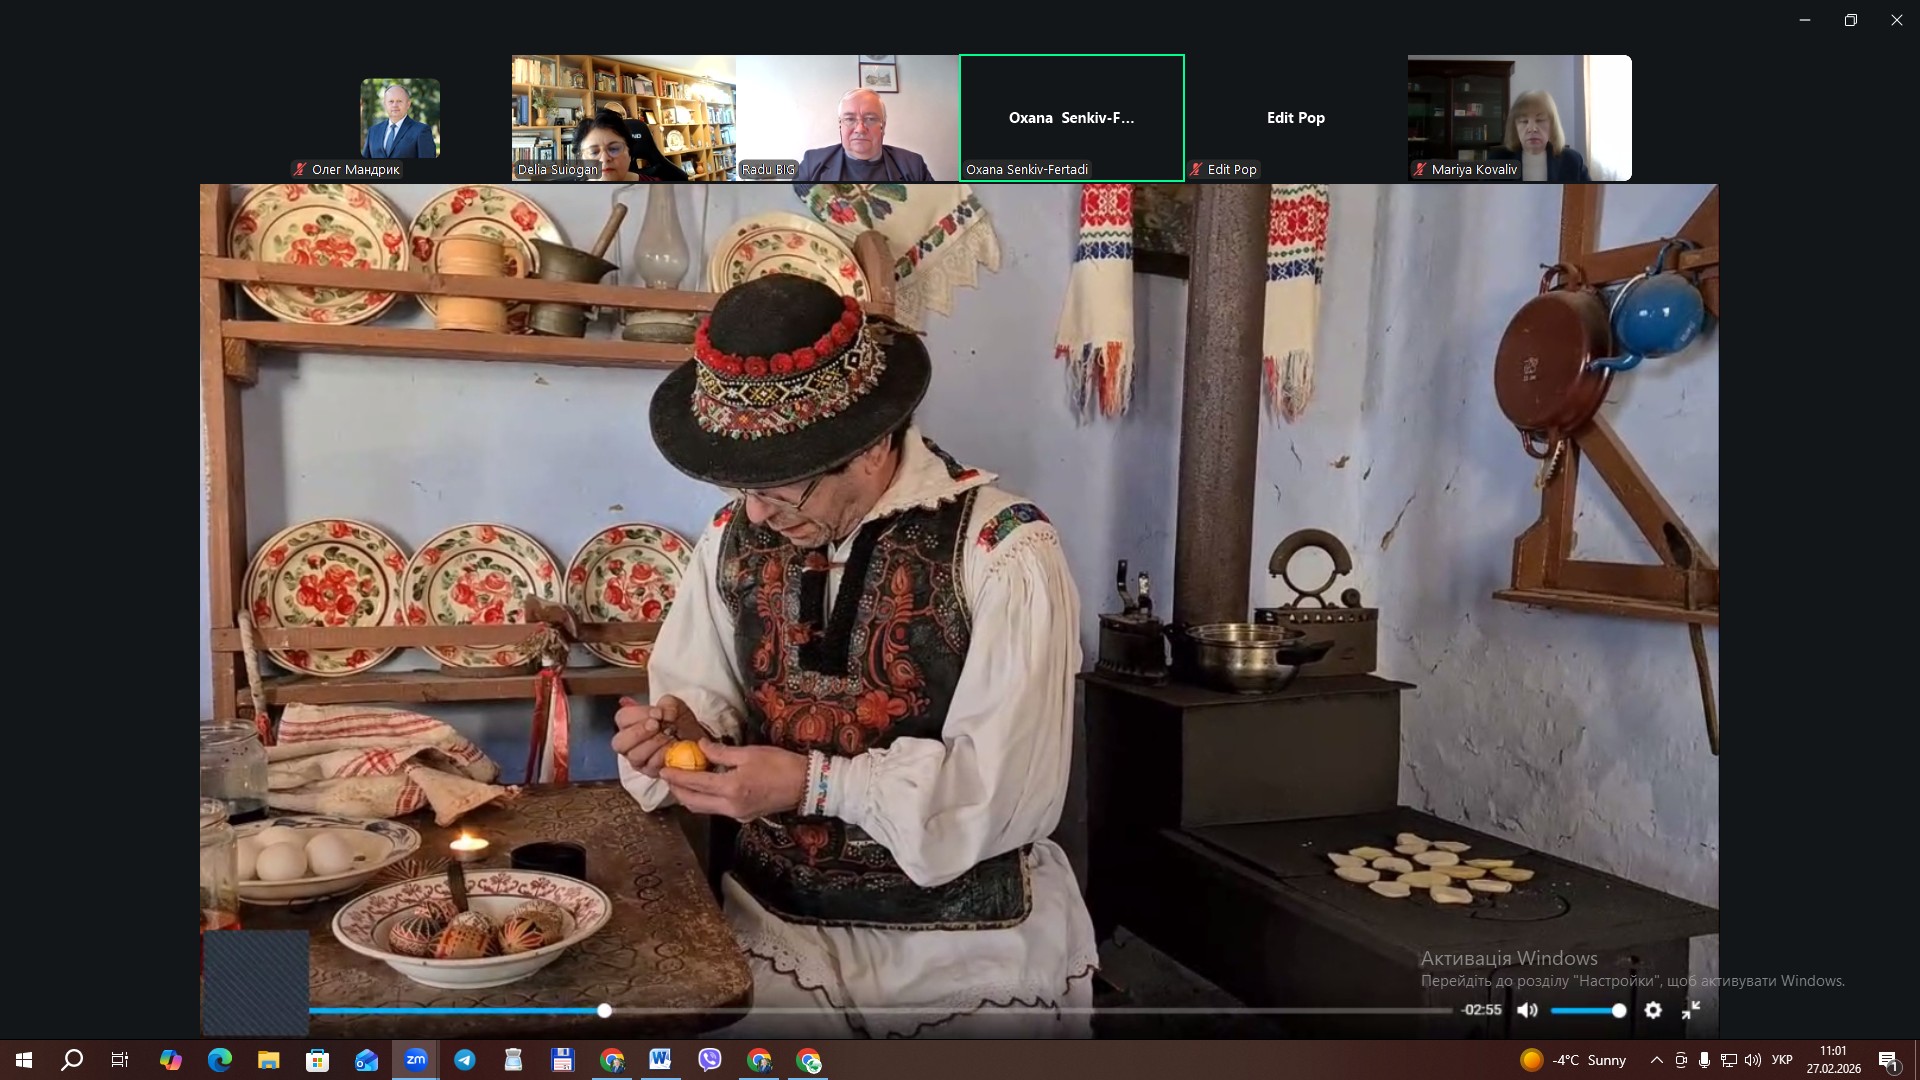Viewport: 1920px width, 1080px height.
Task: Open the Telegram taskbar icon
Action: tap(464, 1060)
